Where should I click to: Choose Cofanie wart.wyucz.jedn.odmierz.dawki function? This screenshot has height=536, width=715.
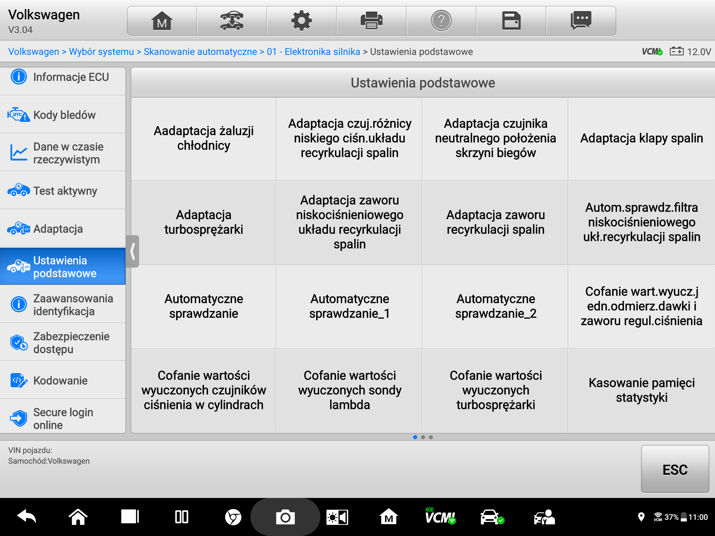tap(642, 306)
